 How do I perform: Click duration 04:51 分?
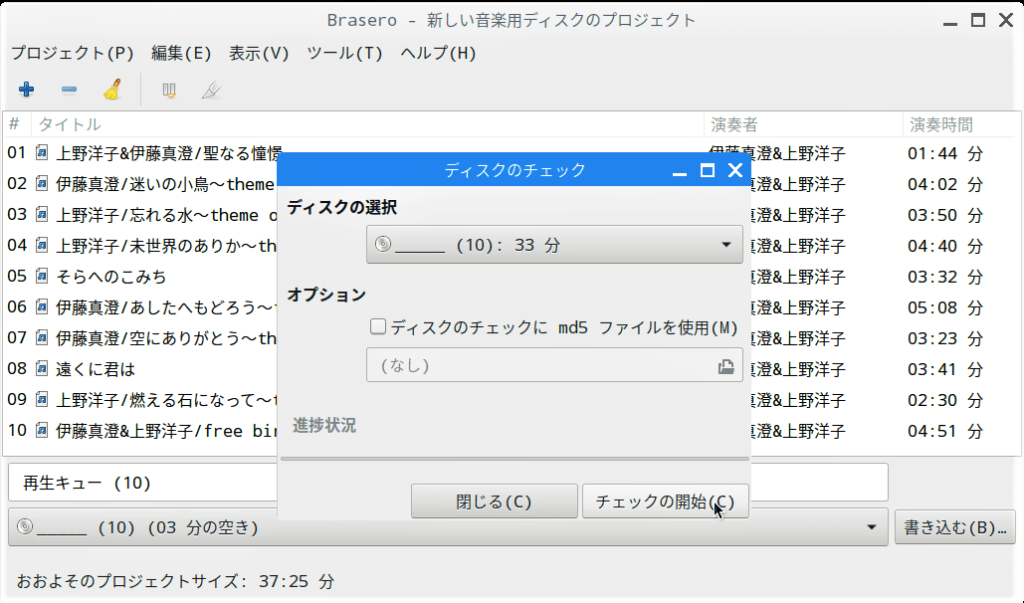945,431
